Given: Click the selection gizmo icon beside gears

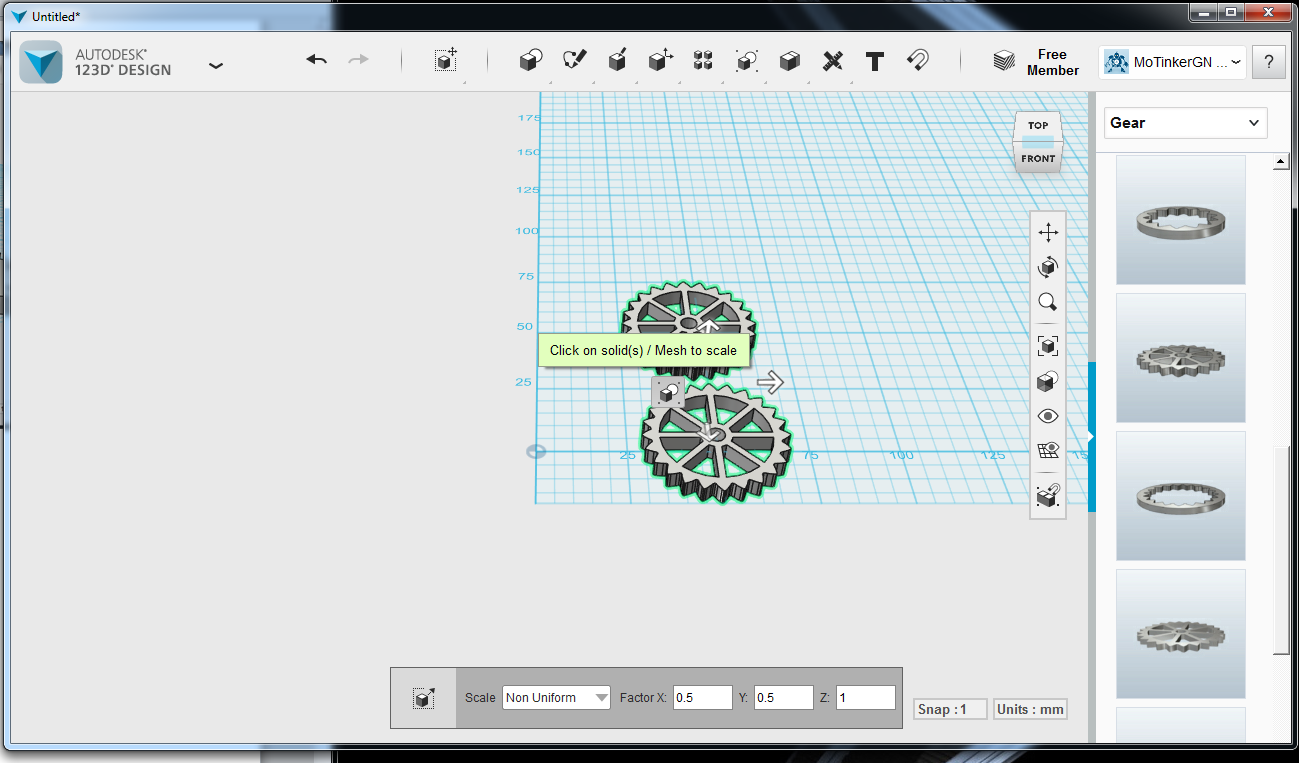Looking at the screenshot, I should (x=667, y=392).
